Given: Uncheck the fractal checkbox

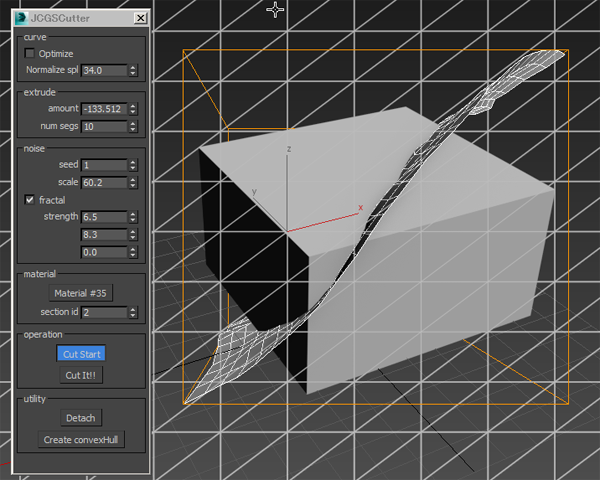Looking at the screenshot, I should 29,200.
